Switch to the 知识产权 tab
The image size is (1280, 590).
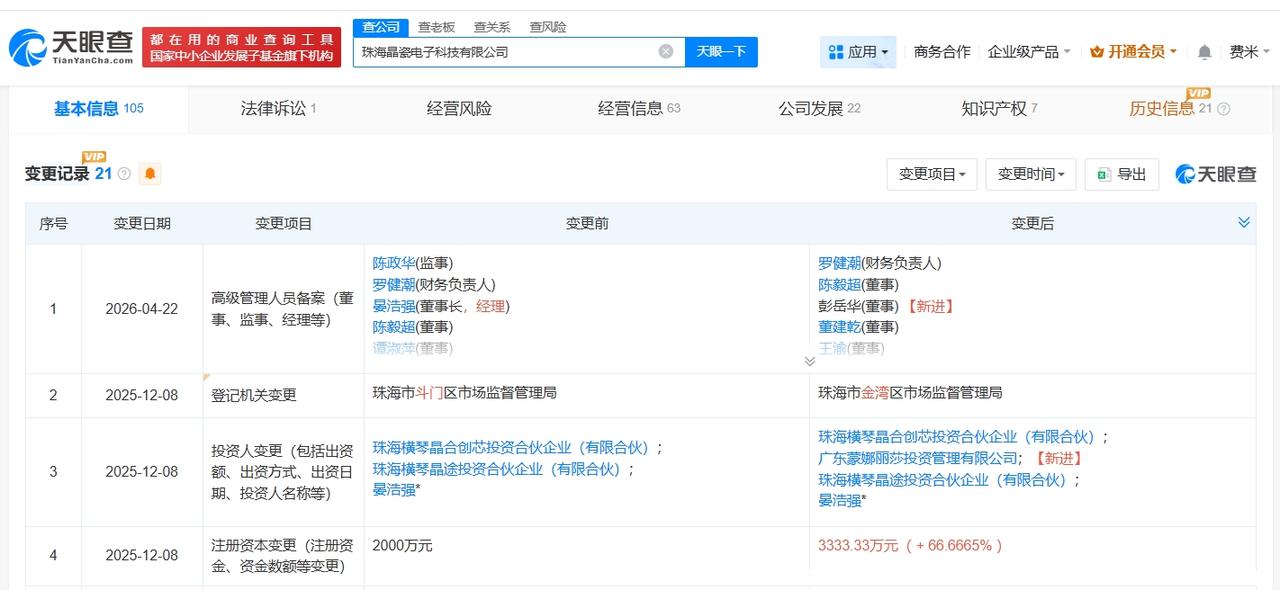click(x=999, y=109)
